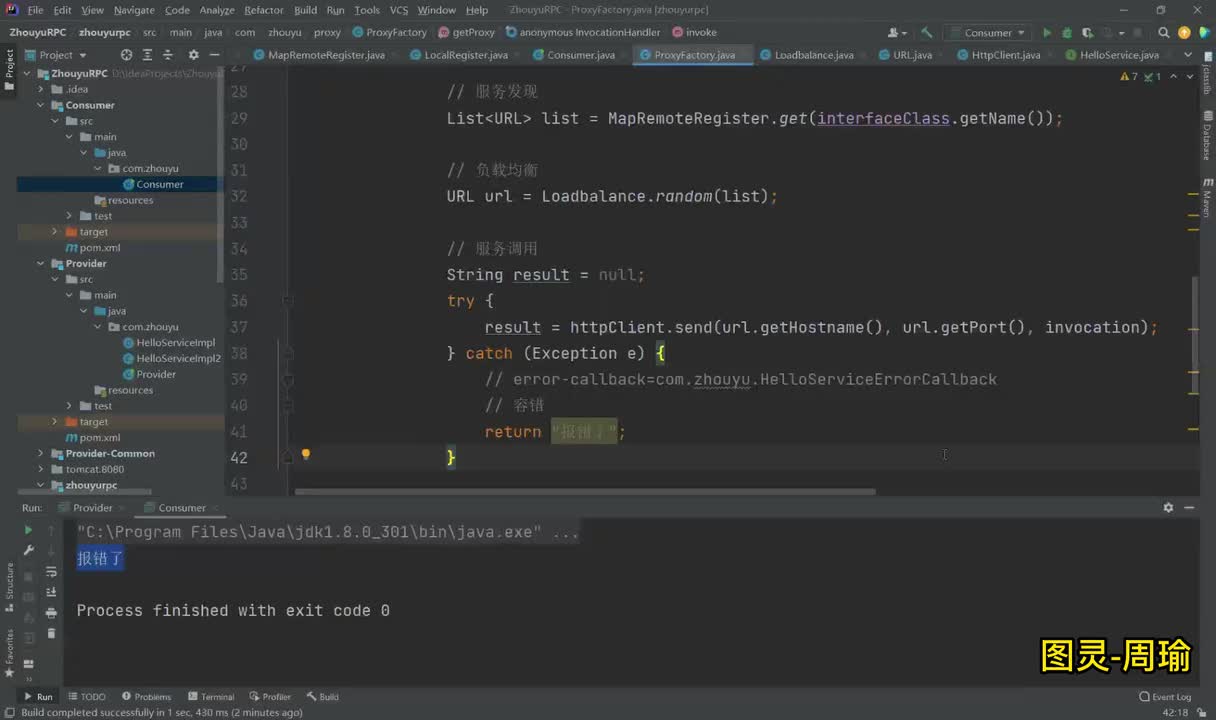Expand all in Project panel
The image size is (1216, 720).
[148, 55]
